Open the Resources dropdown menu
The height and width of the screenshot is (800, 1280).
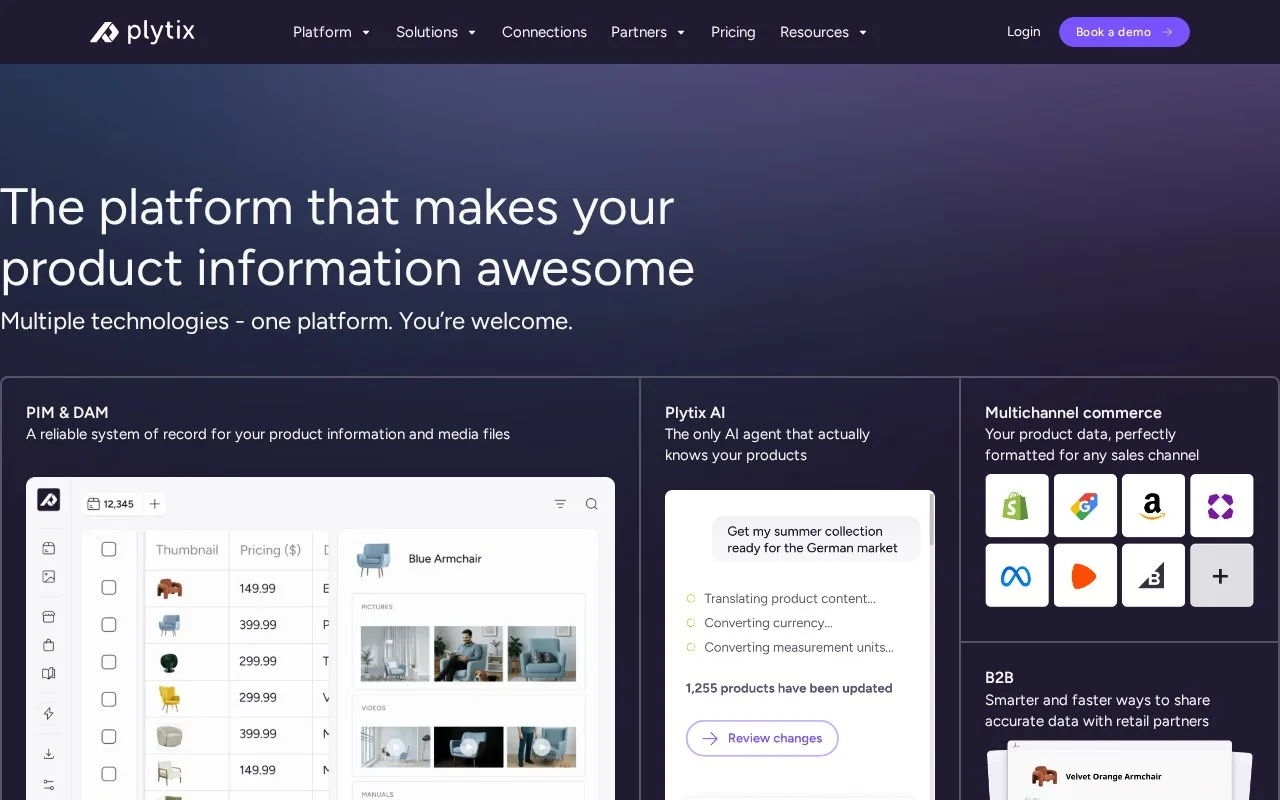pyautogui.click(x=824, y=32)
